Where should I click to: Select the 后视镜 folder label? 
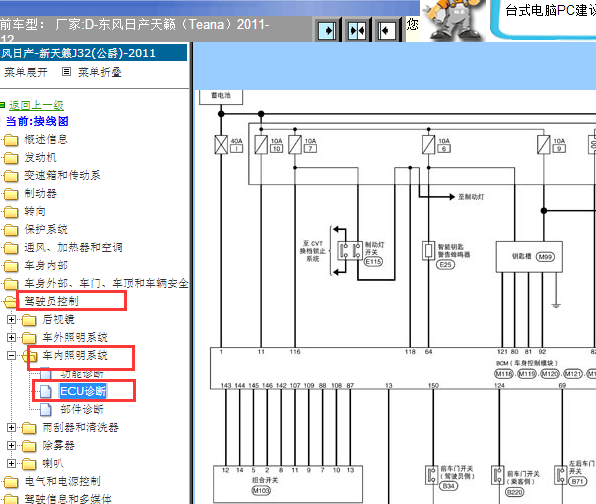58,319
